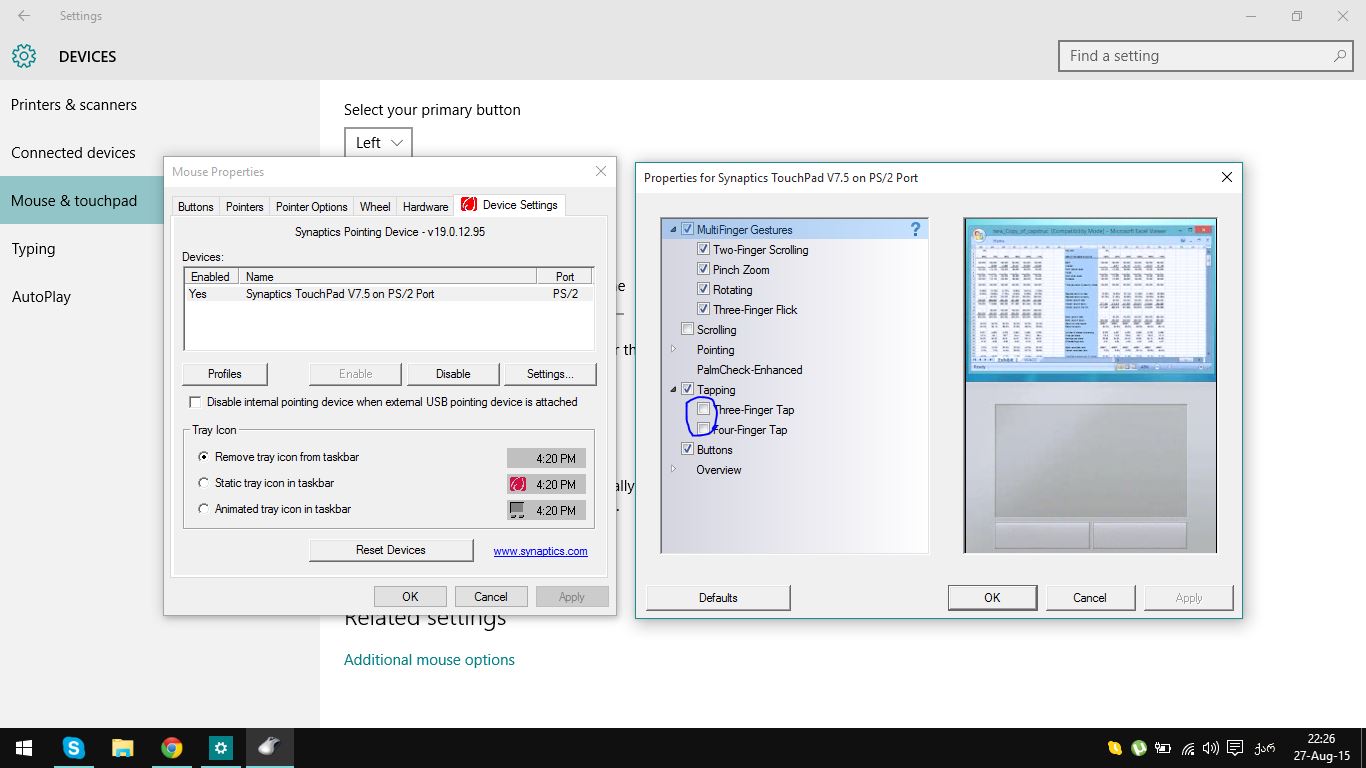1366x768 pixels.
Task: Switch to the Wheel tab
Action: 375,207
